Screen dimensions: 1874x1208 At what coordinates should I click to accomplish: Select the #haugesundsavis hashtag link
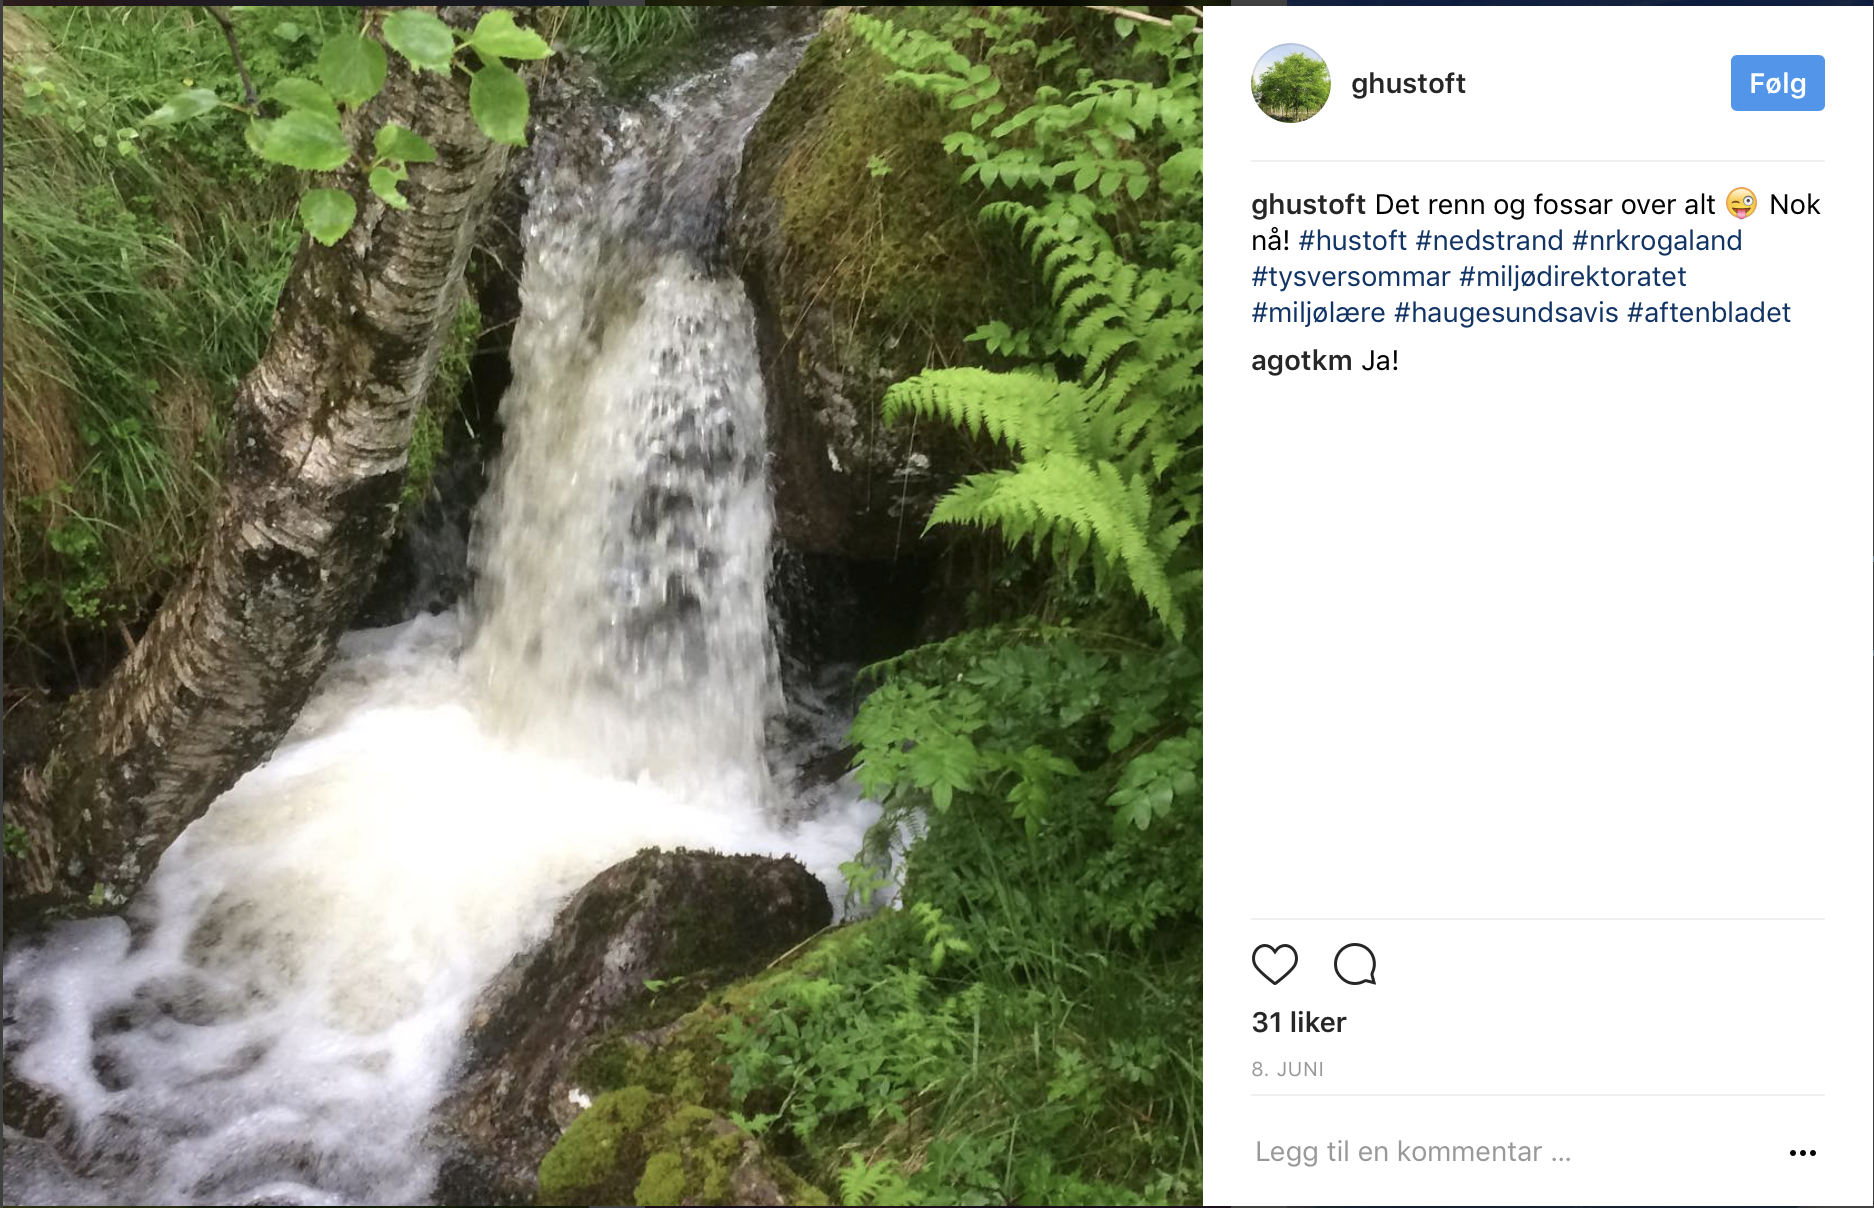tap(1506, 313)
